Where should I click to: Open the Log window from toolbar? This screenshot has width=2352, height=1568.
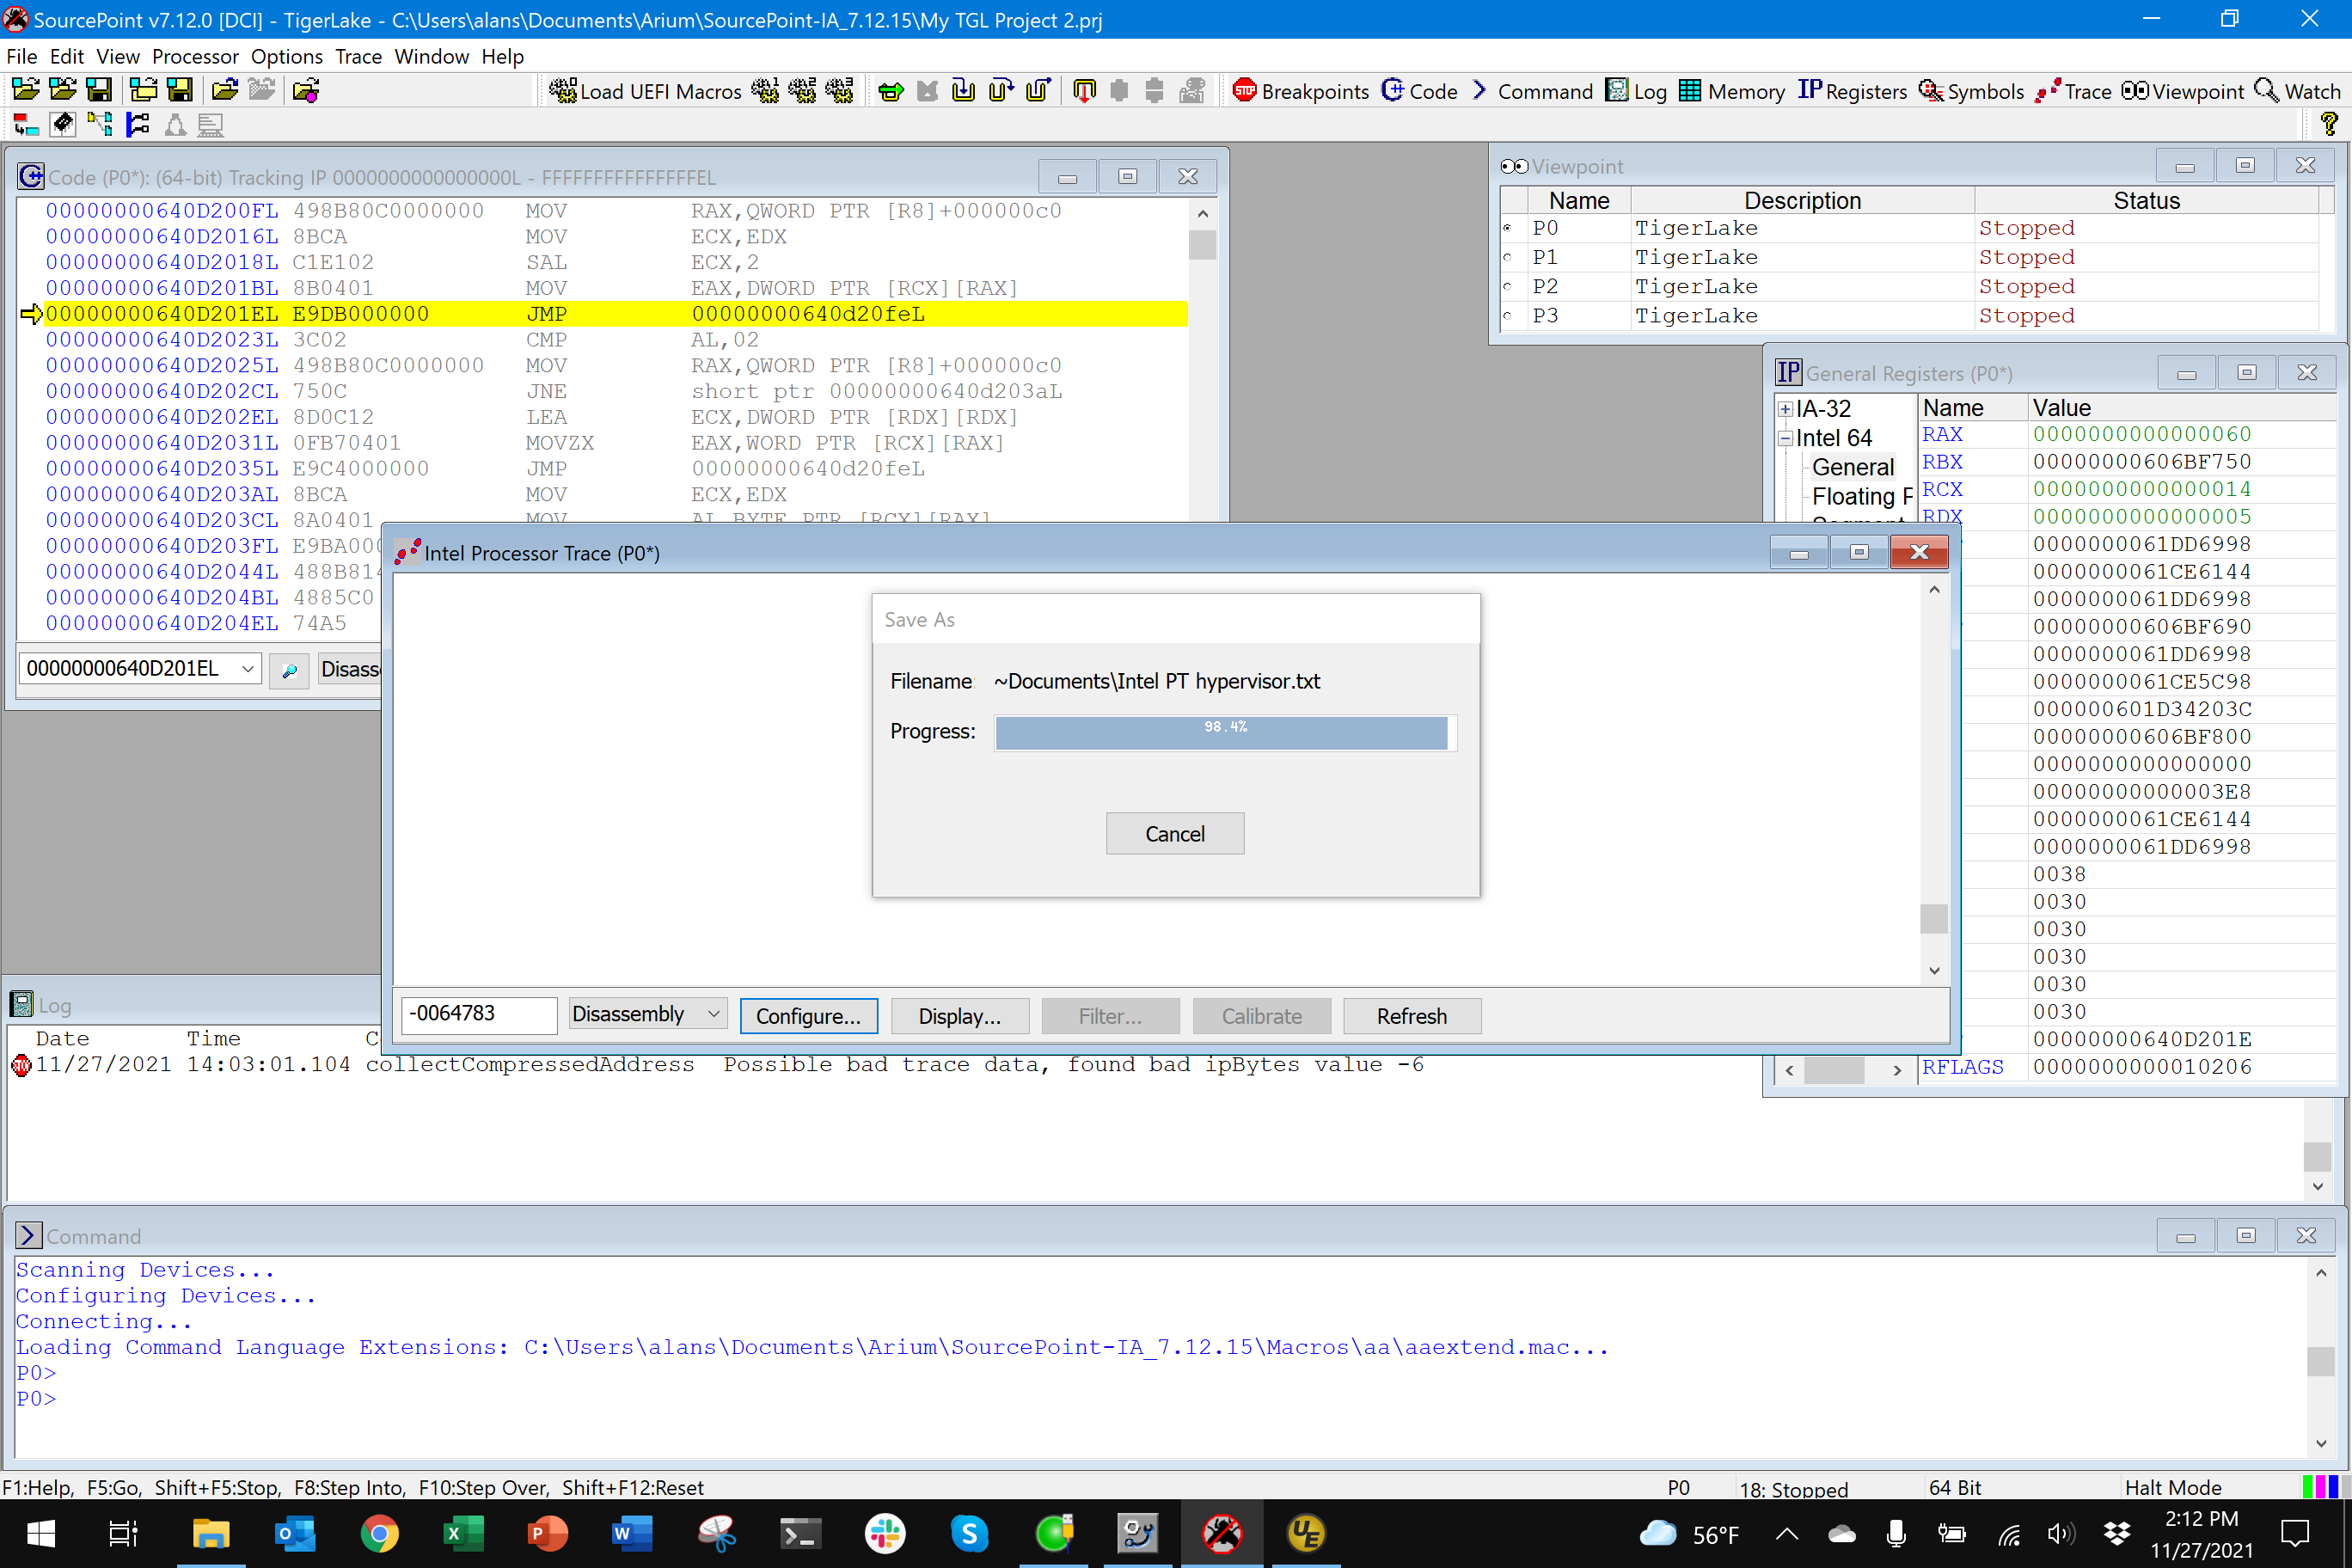click(x=1636, y=91)
